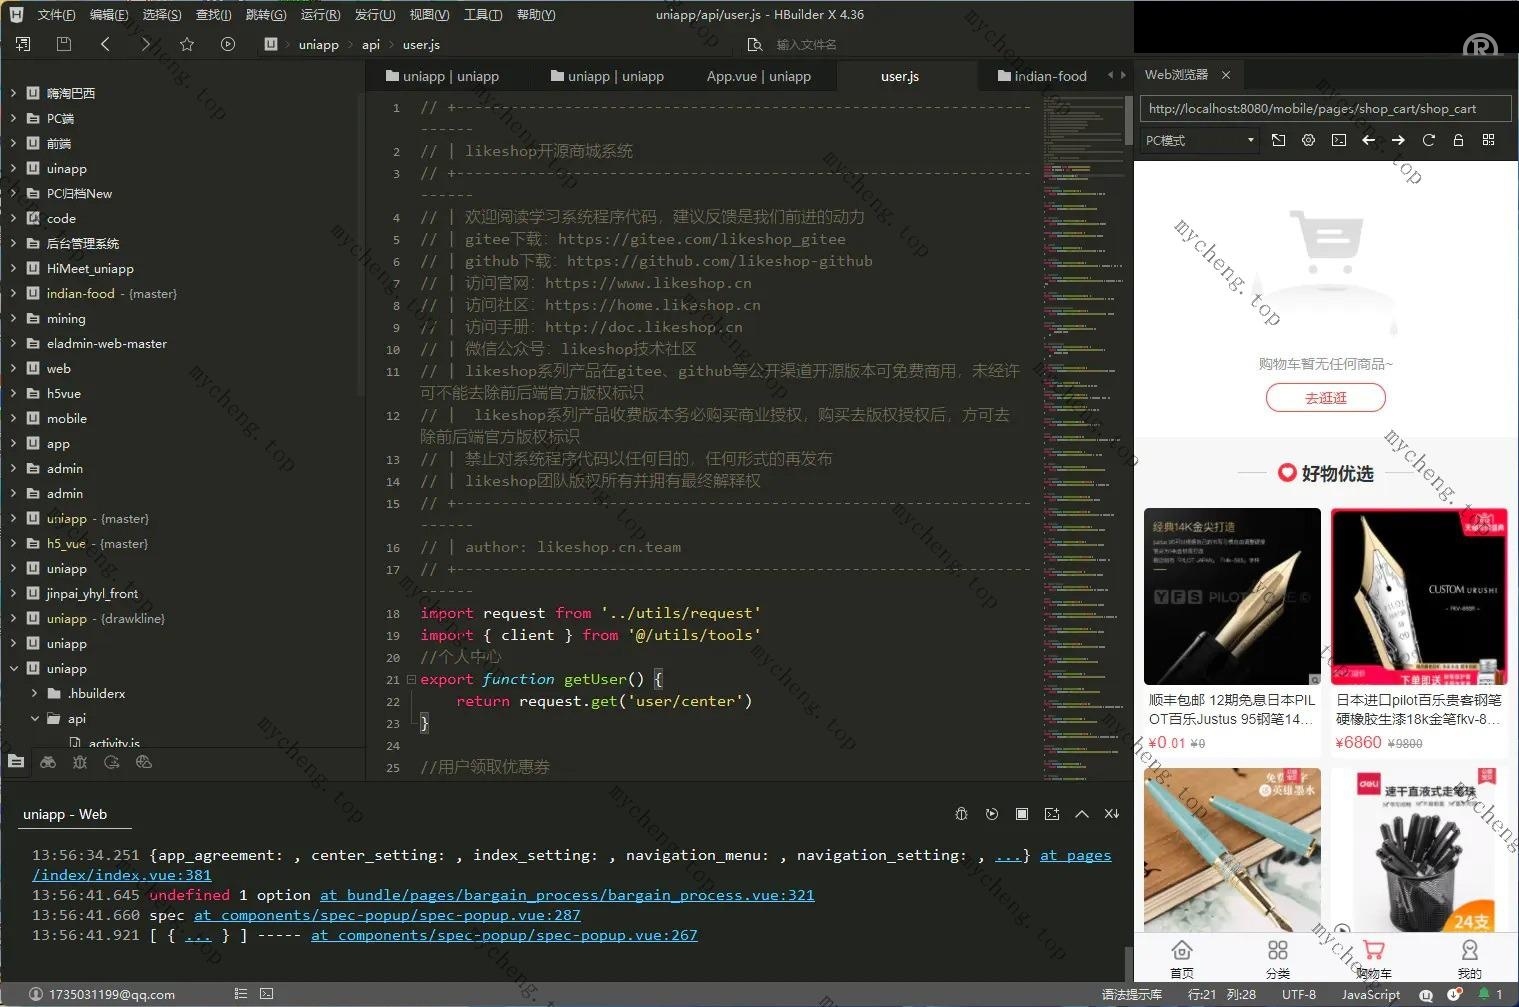Click the QR code icon in browser
1519x1007 pixels.
pos(1488,140)
